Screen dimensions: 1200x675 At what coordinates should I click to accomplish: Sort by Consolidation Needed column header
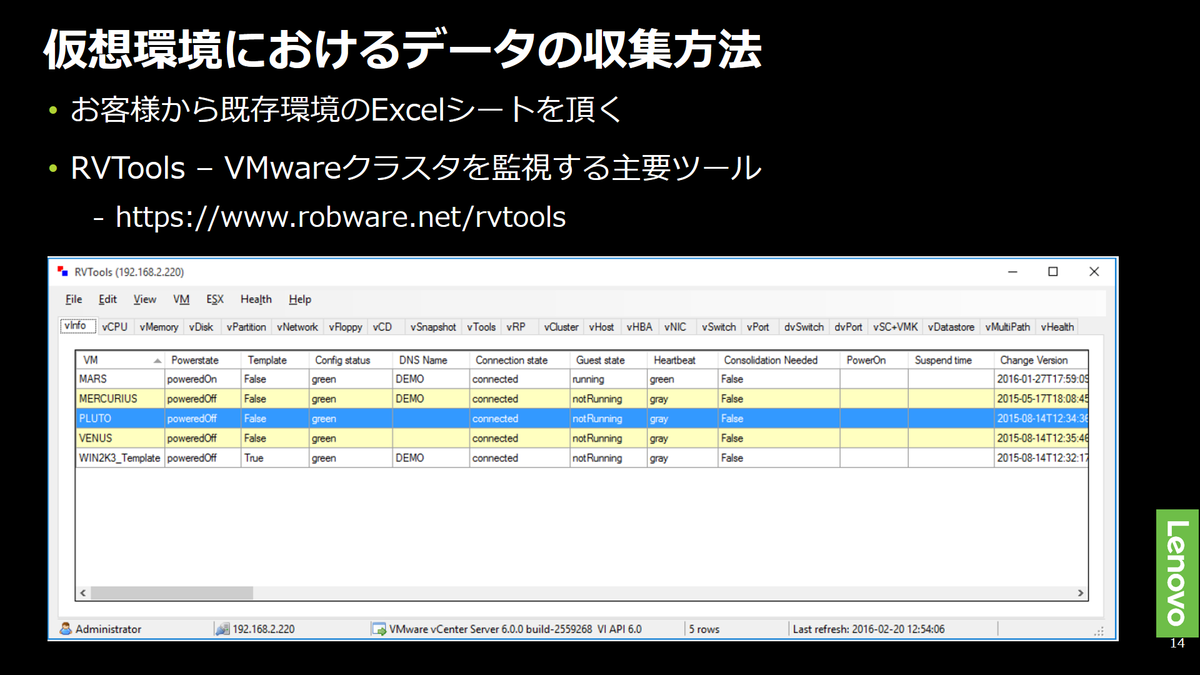(x=778, y=360)
